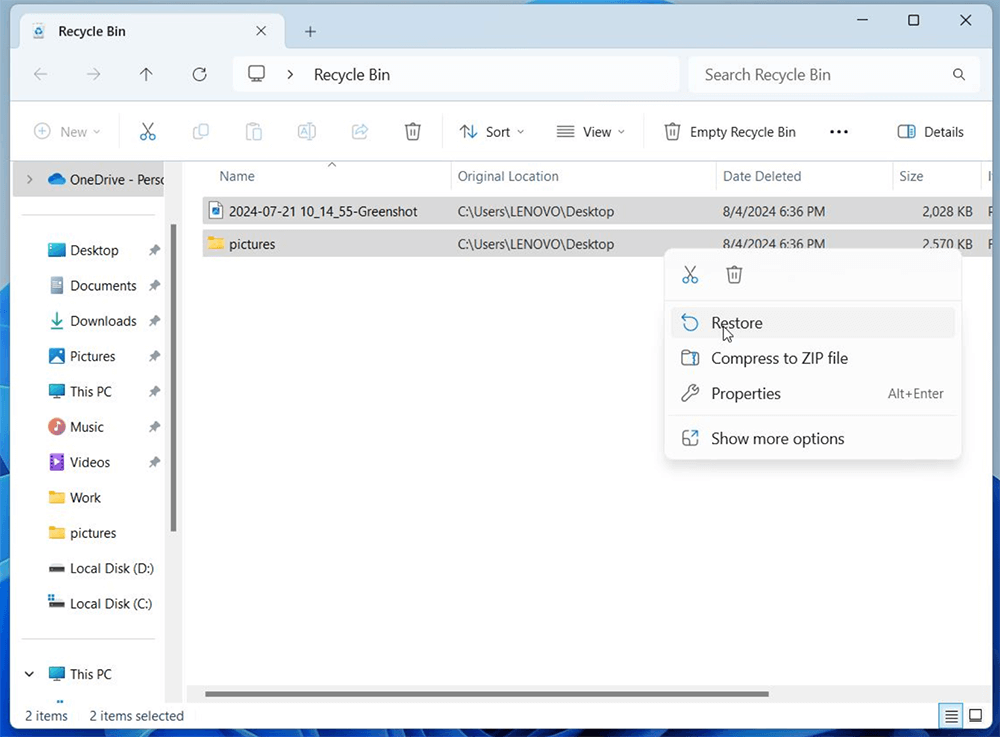Screen dimensions: 1000x737
Task: Switch to large thumbnails view in the status bar
Action: pyautogui.click(x=975, y=716)
